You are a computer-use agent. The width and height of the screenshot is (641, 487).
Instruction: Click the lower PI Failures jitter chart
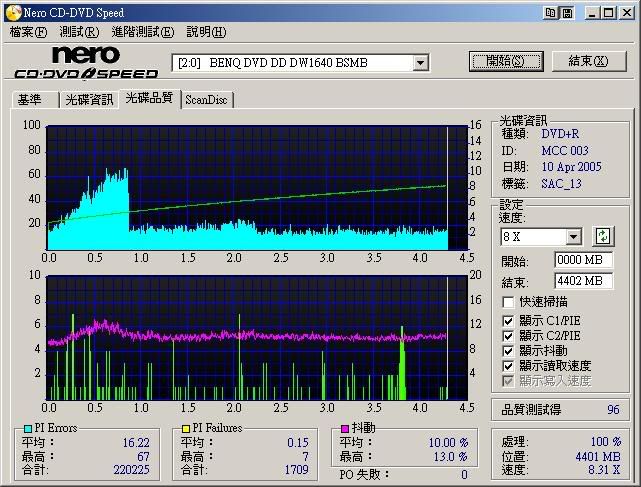pos(257,338)
